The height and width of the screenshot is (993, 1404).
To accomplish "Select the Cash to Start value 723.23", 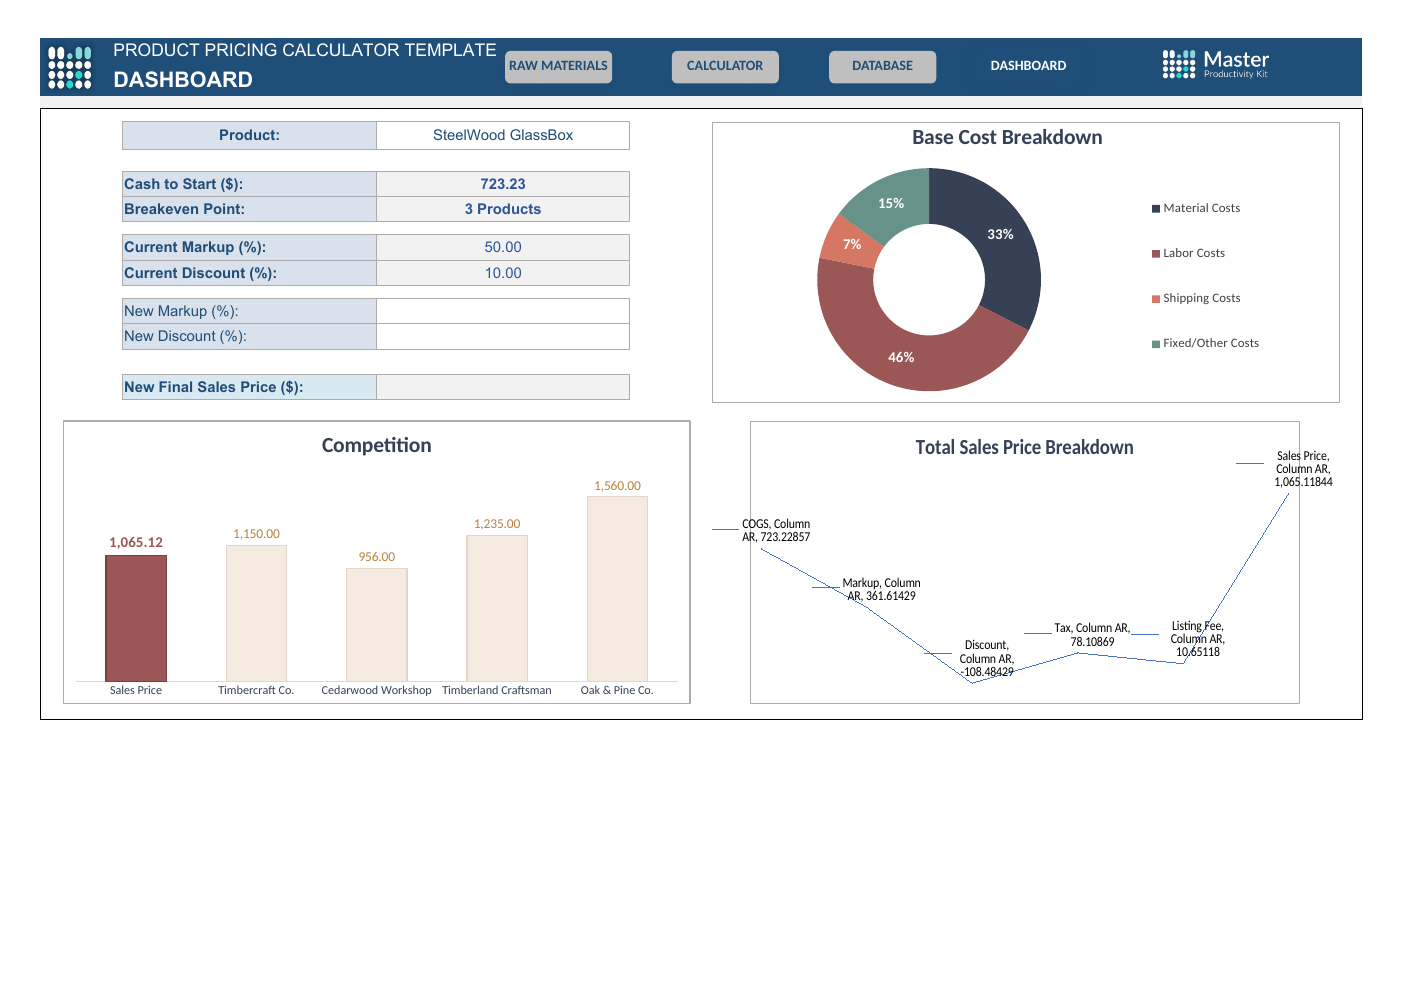I will pos(503,184).
